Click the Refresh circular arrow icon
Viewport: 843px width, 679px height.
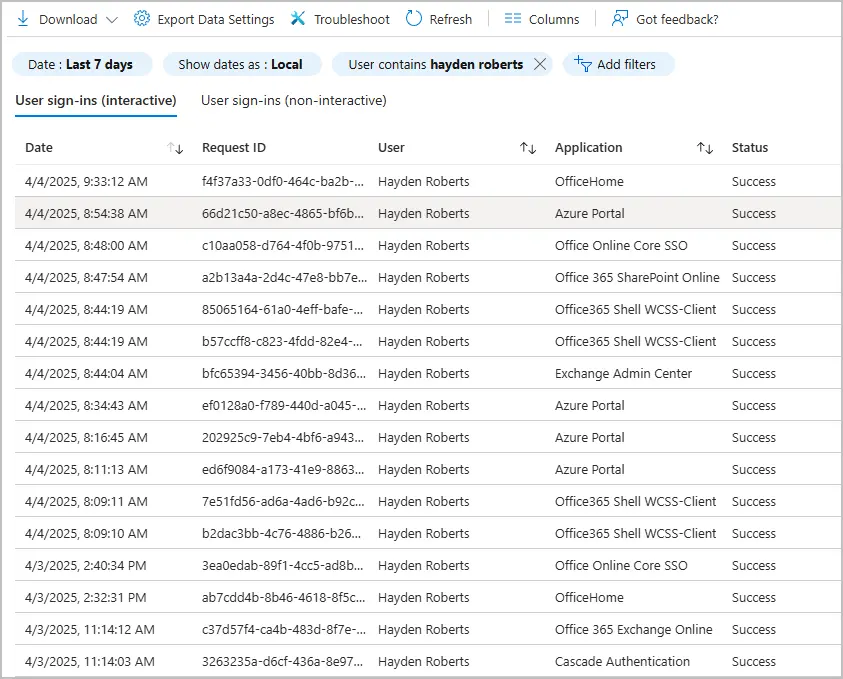pyautogui.click(x=413, y=19)
